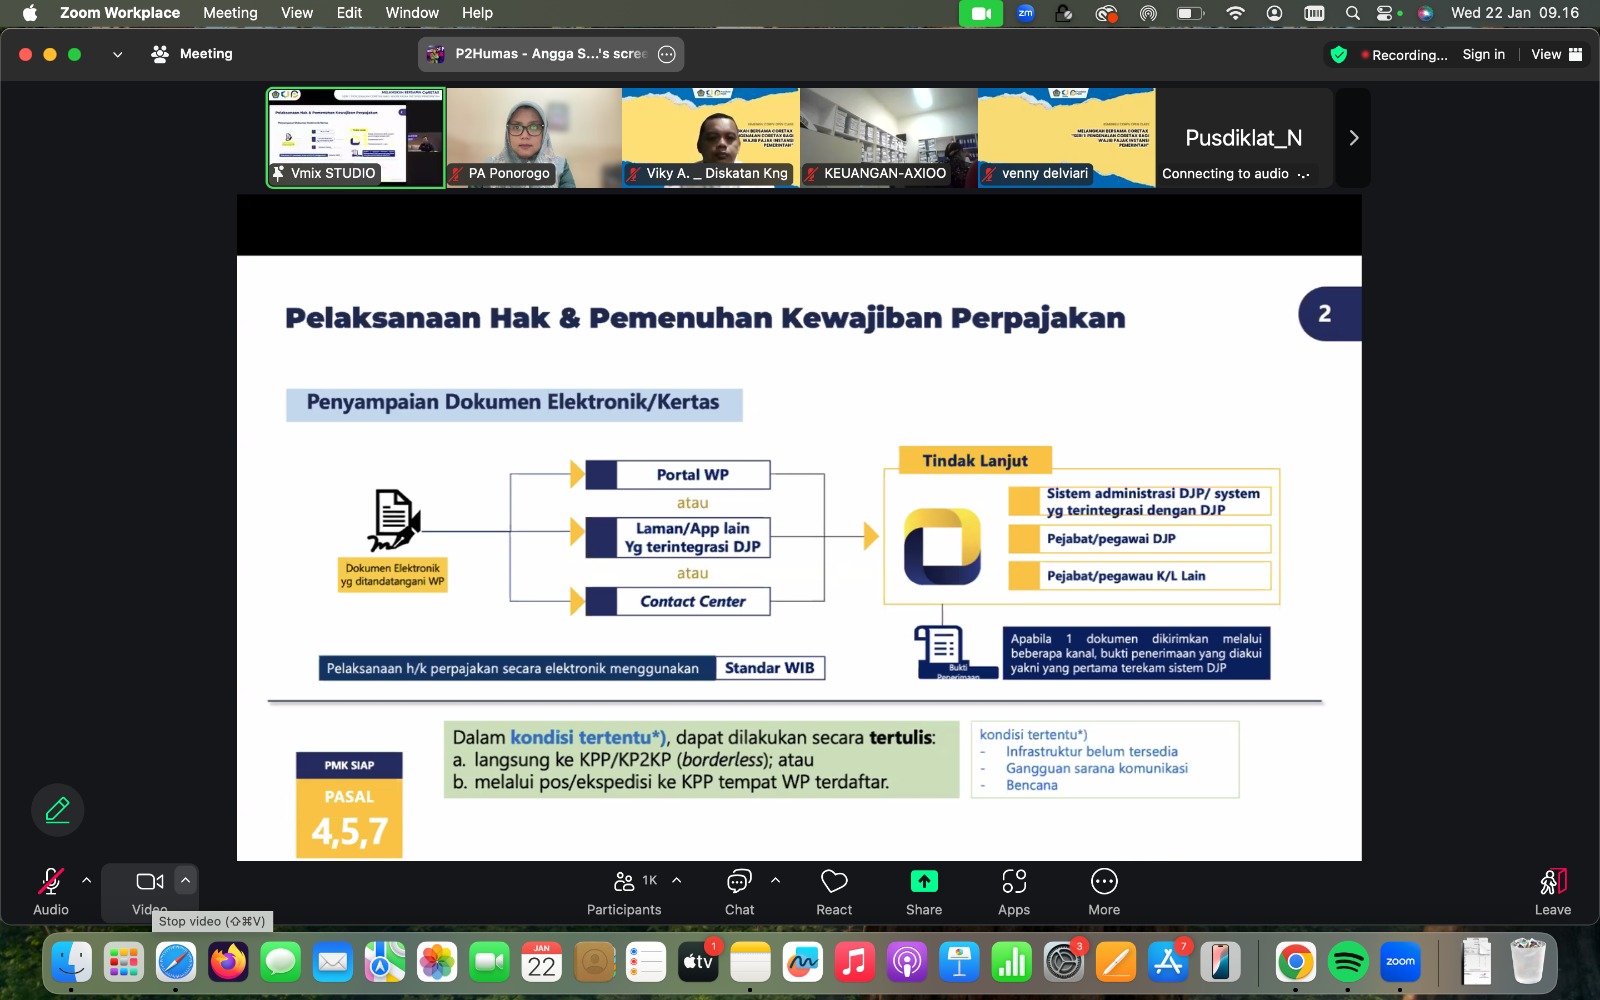Switch layout using the View button
Viewport: 1600px width, 1000px height.
pyautogui.click(x=1556, y=54)
